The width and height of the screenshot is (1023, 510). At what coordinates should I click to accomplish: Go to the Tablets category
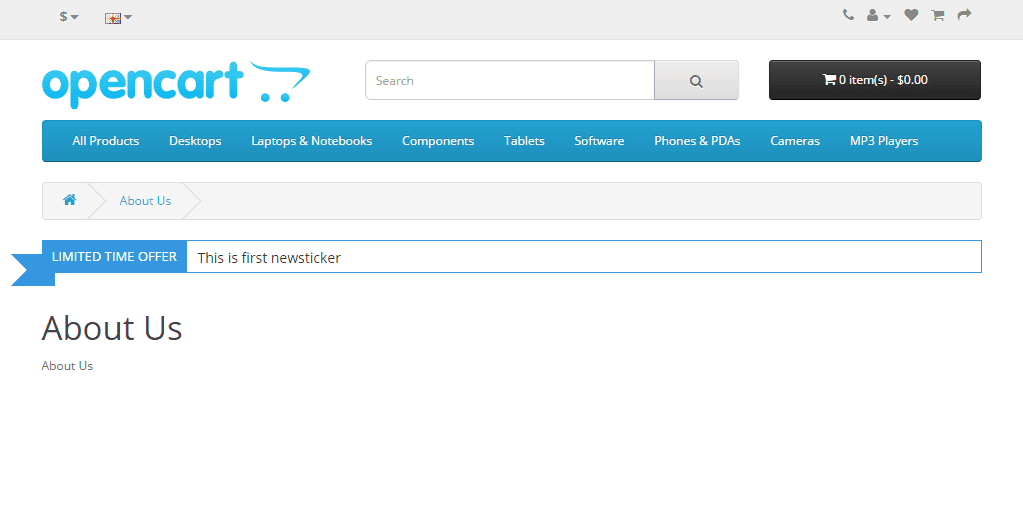[524, 141]
